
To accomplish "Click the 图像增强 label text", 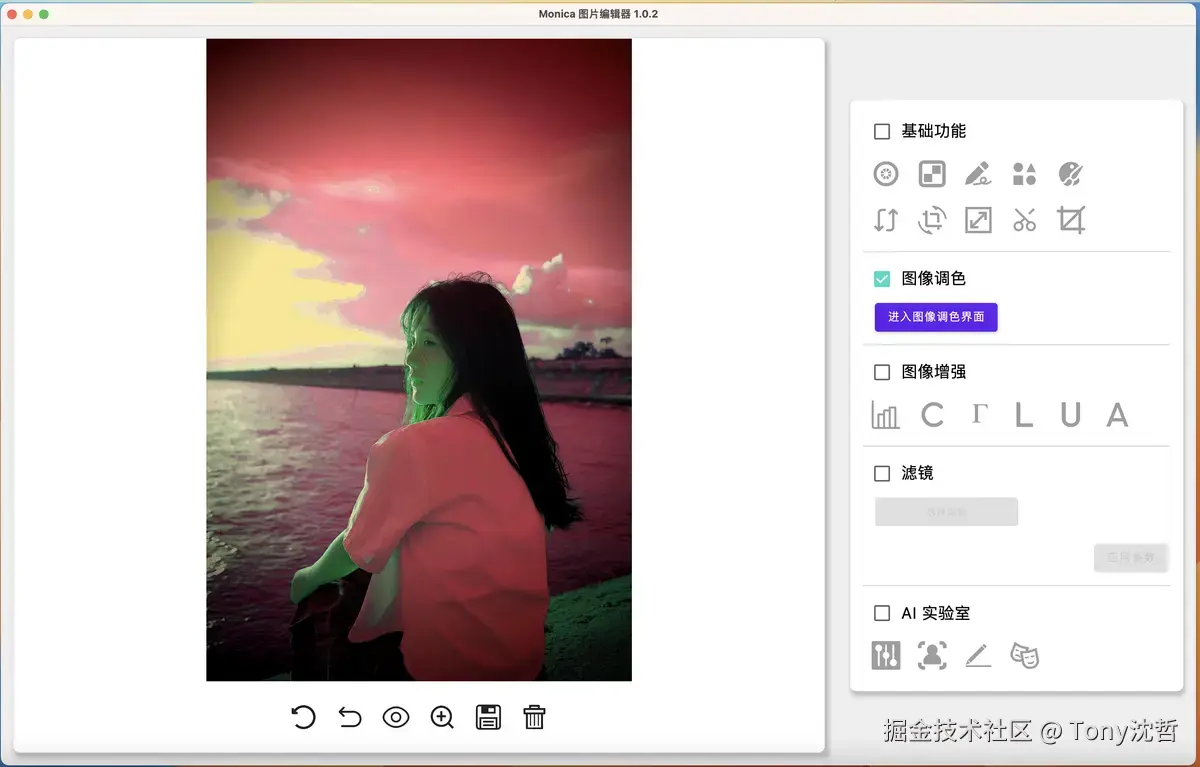I will [x=934, y=372].
